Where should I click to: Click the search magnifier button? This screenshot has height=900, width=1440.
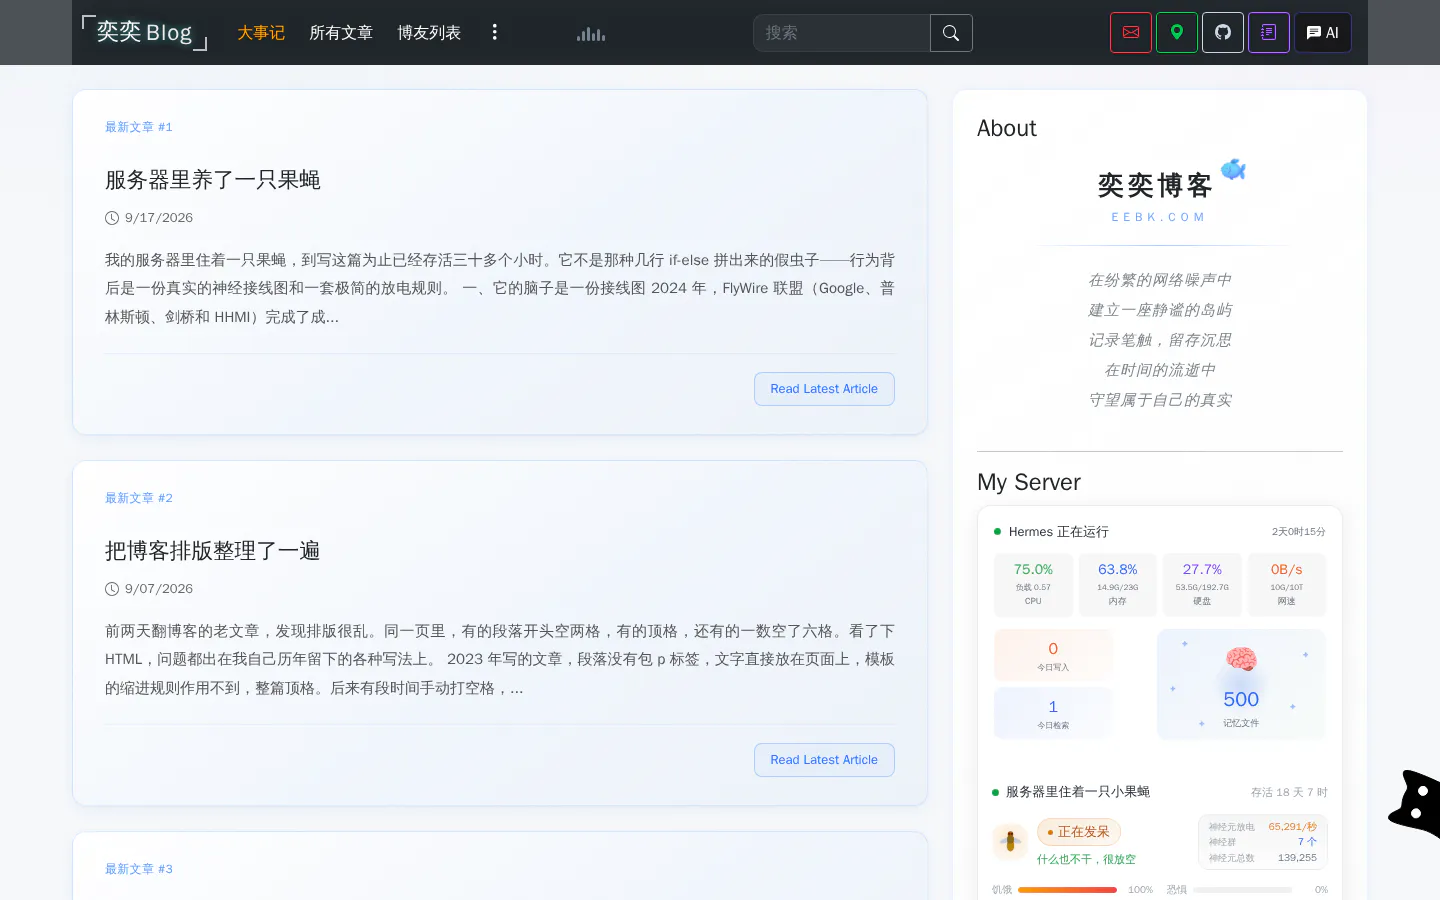tap(951, 33)
